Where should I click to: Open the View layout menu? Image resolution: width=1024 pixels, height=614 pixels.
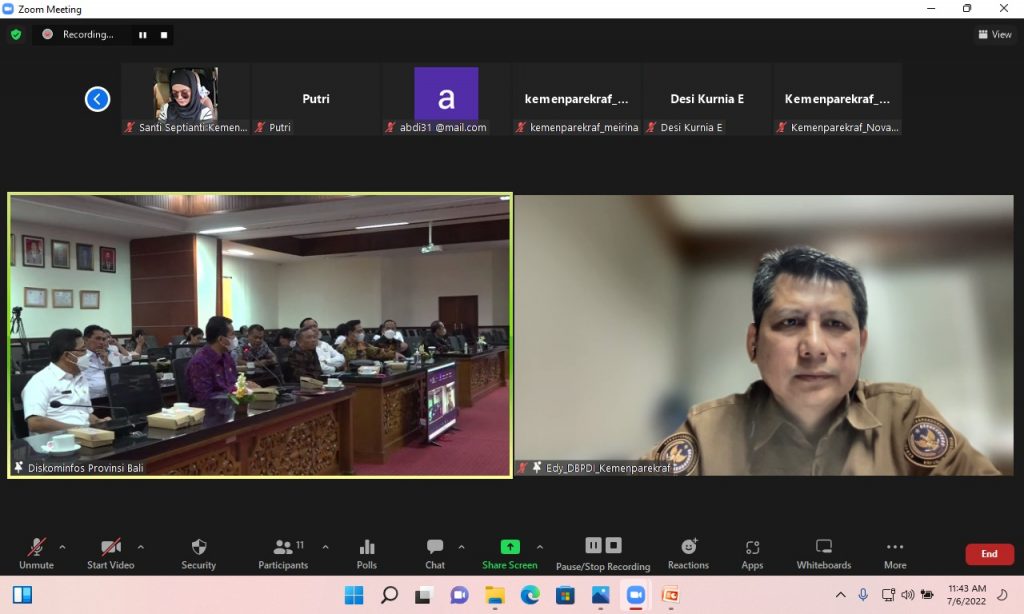point(995,35)
